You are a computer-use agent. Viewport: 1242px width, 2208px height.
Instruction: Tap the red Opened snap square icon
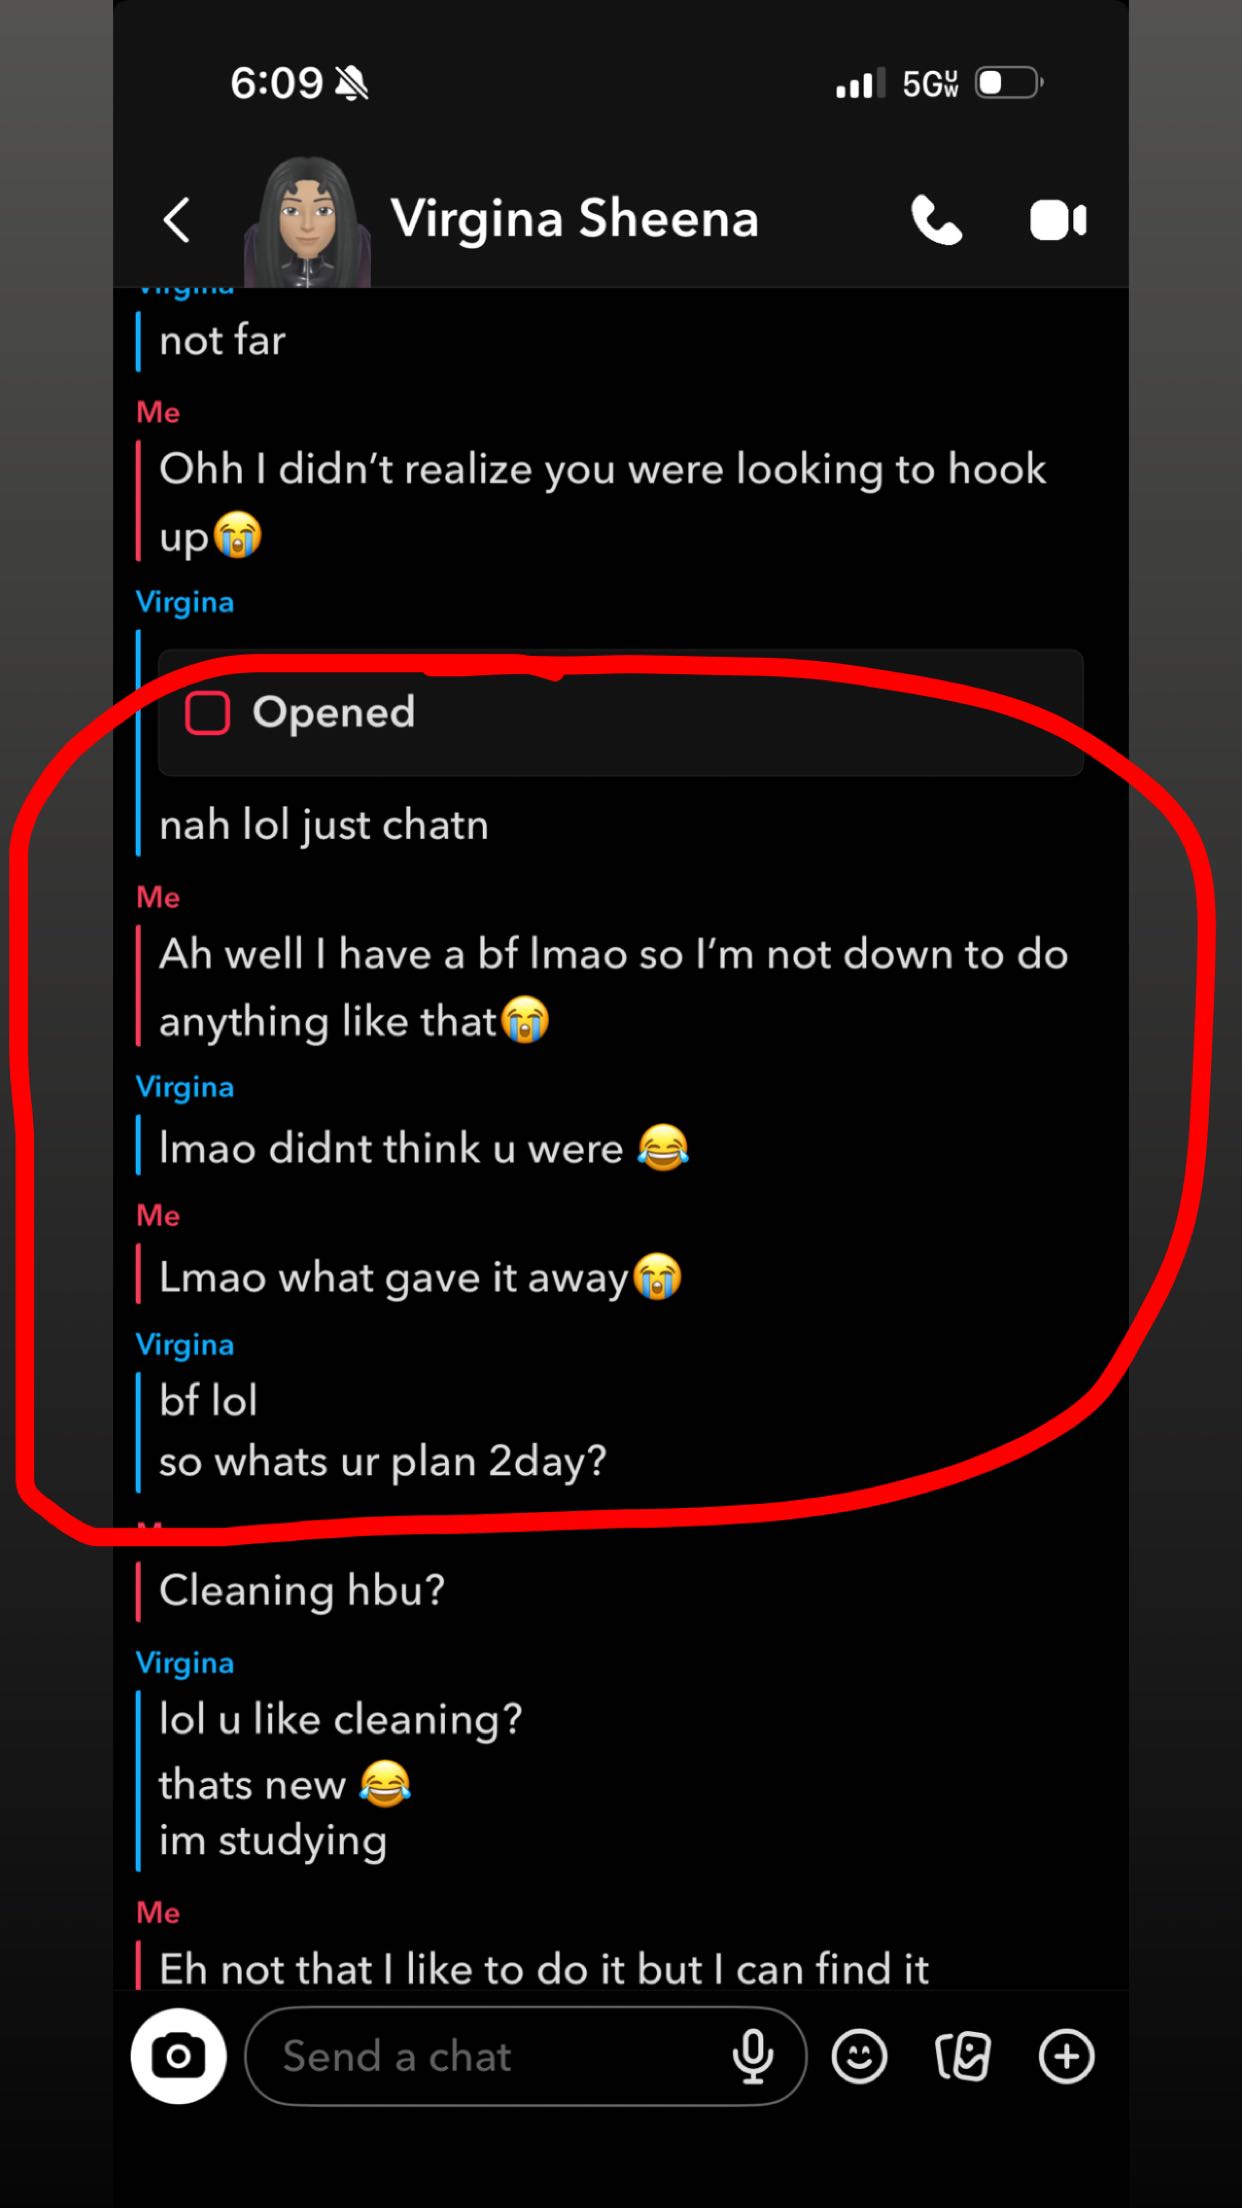click(x=207, y=713)
